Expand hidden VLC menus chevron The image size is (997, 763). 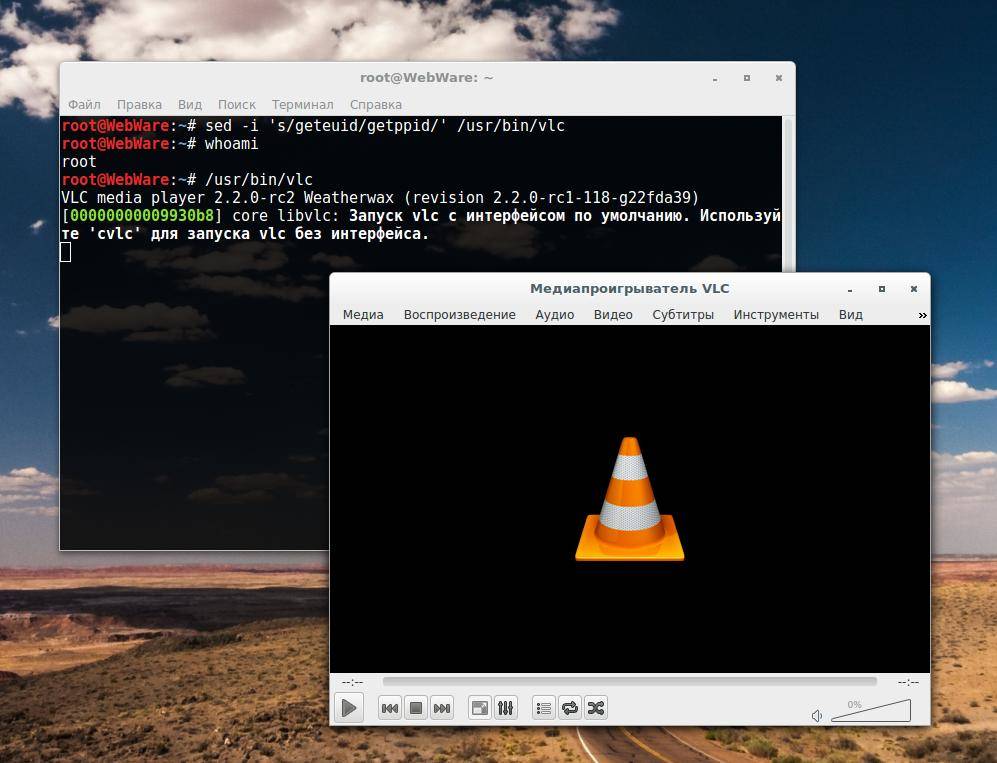coord(922,315)
